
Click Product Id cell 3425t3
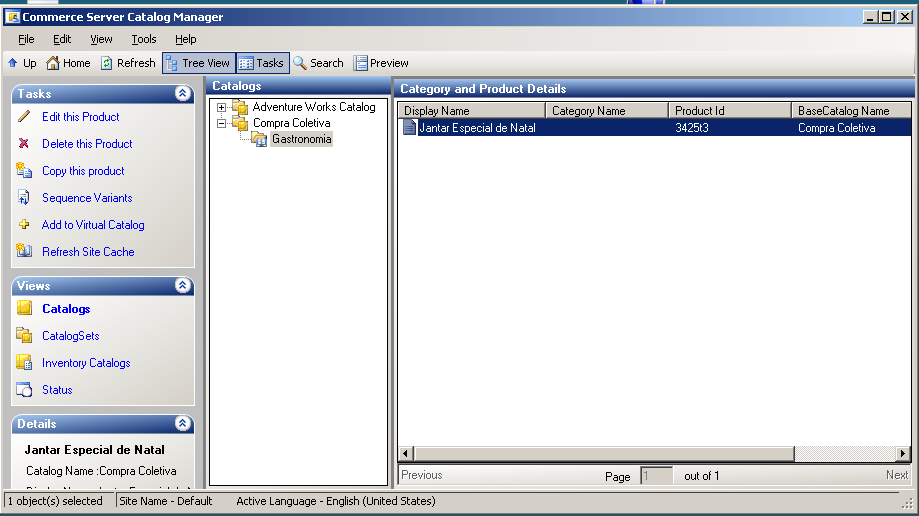pos(692,128)
